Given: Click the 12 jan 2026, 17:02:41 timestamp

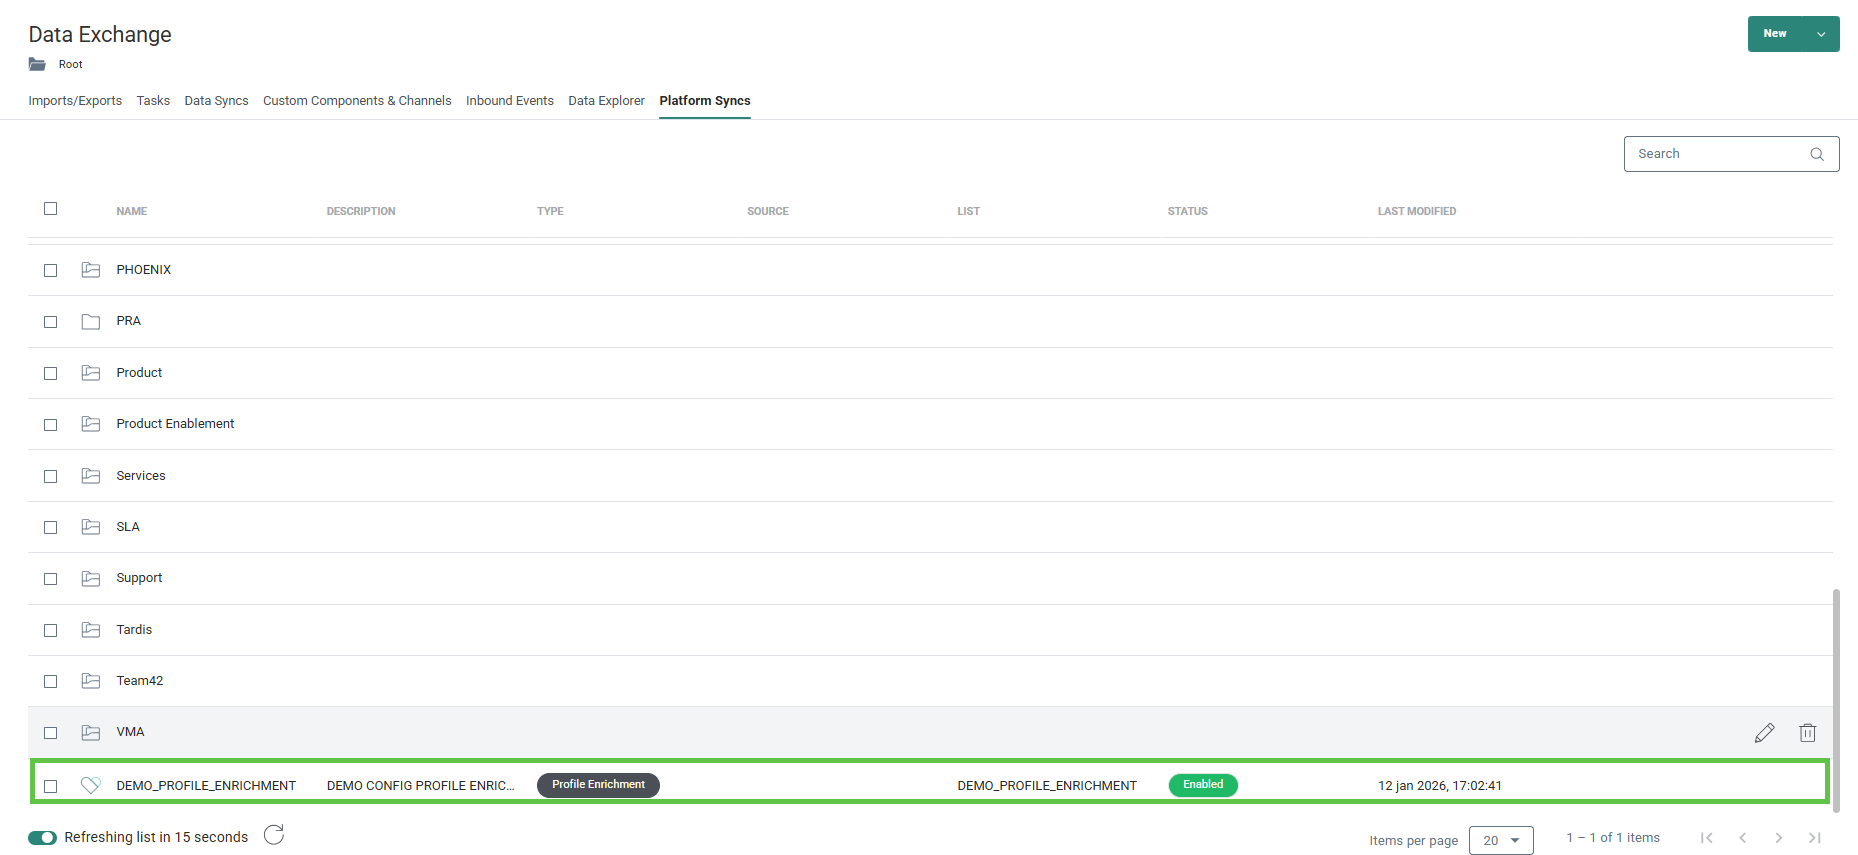Looking at the screenshot, I should click(1439, 786).
